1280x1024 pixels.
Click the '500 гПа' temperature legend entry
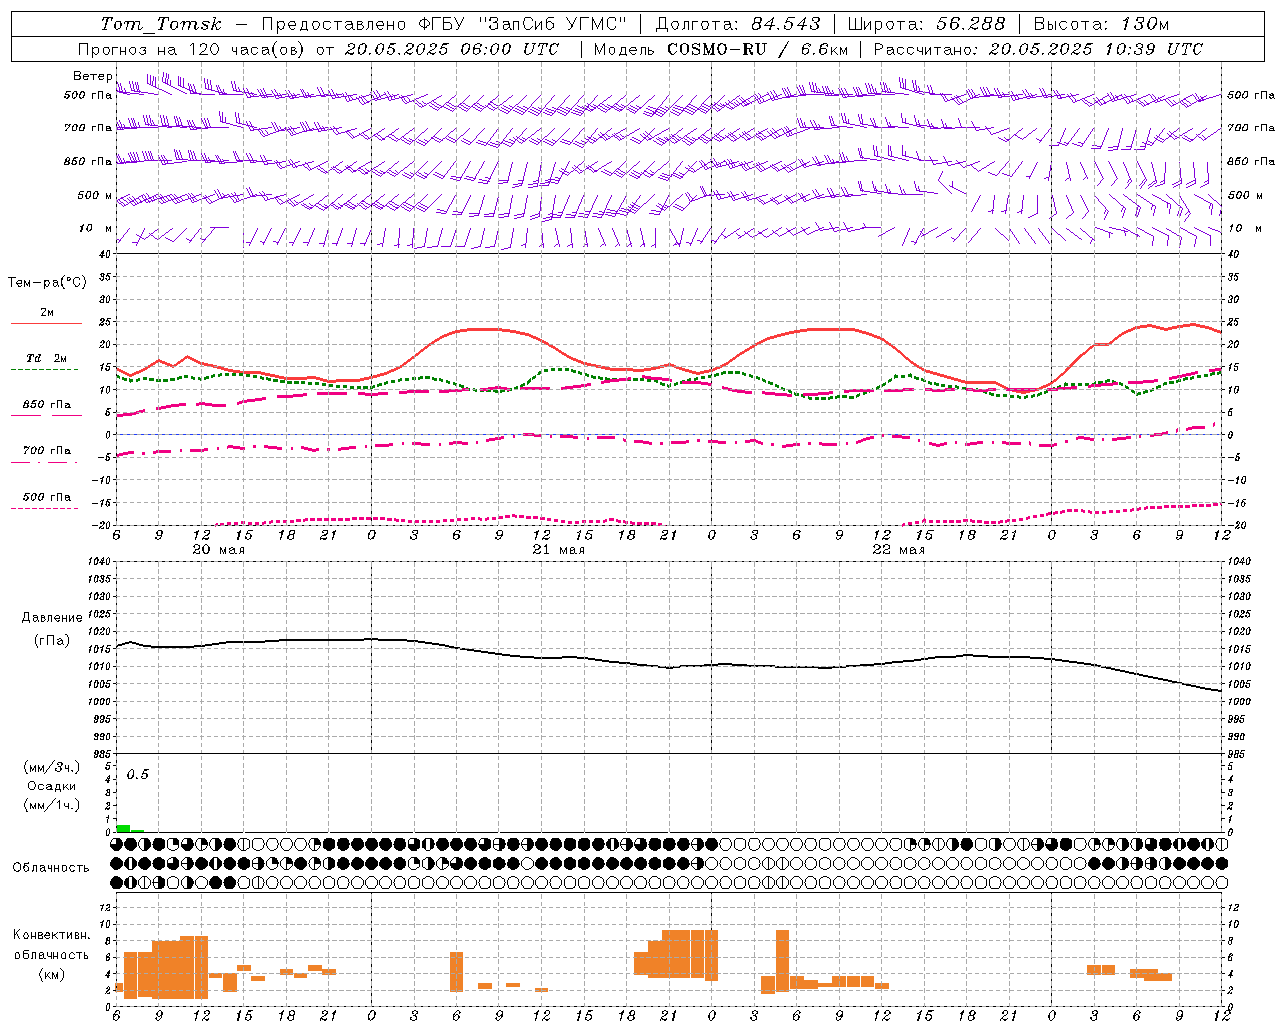pos(46,497)
